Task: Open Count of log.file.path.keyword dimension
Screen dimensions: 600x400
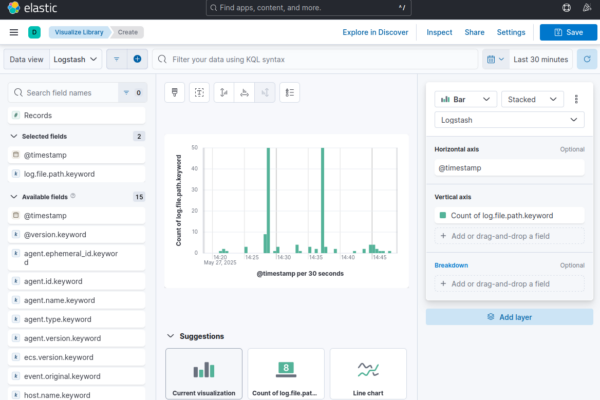Action: (x=509, y=216)
